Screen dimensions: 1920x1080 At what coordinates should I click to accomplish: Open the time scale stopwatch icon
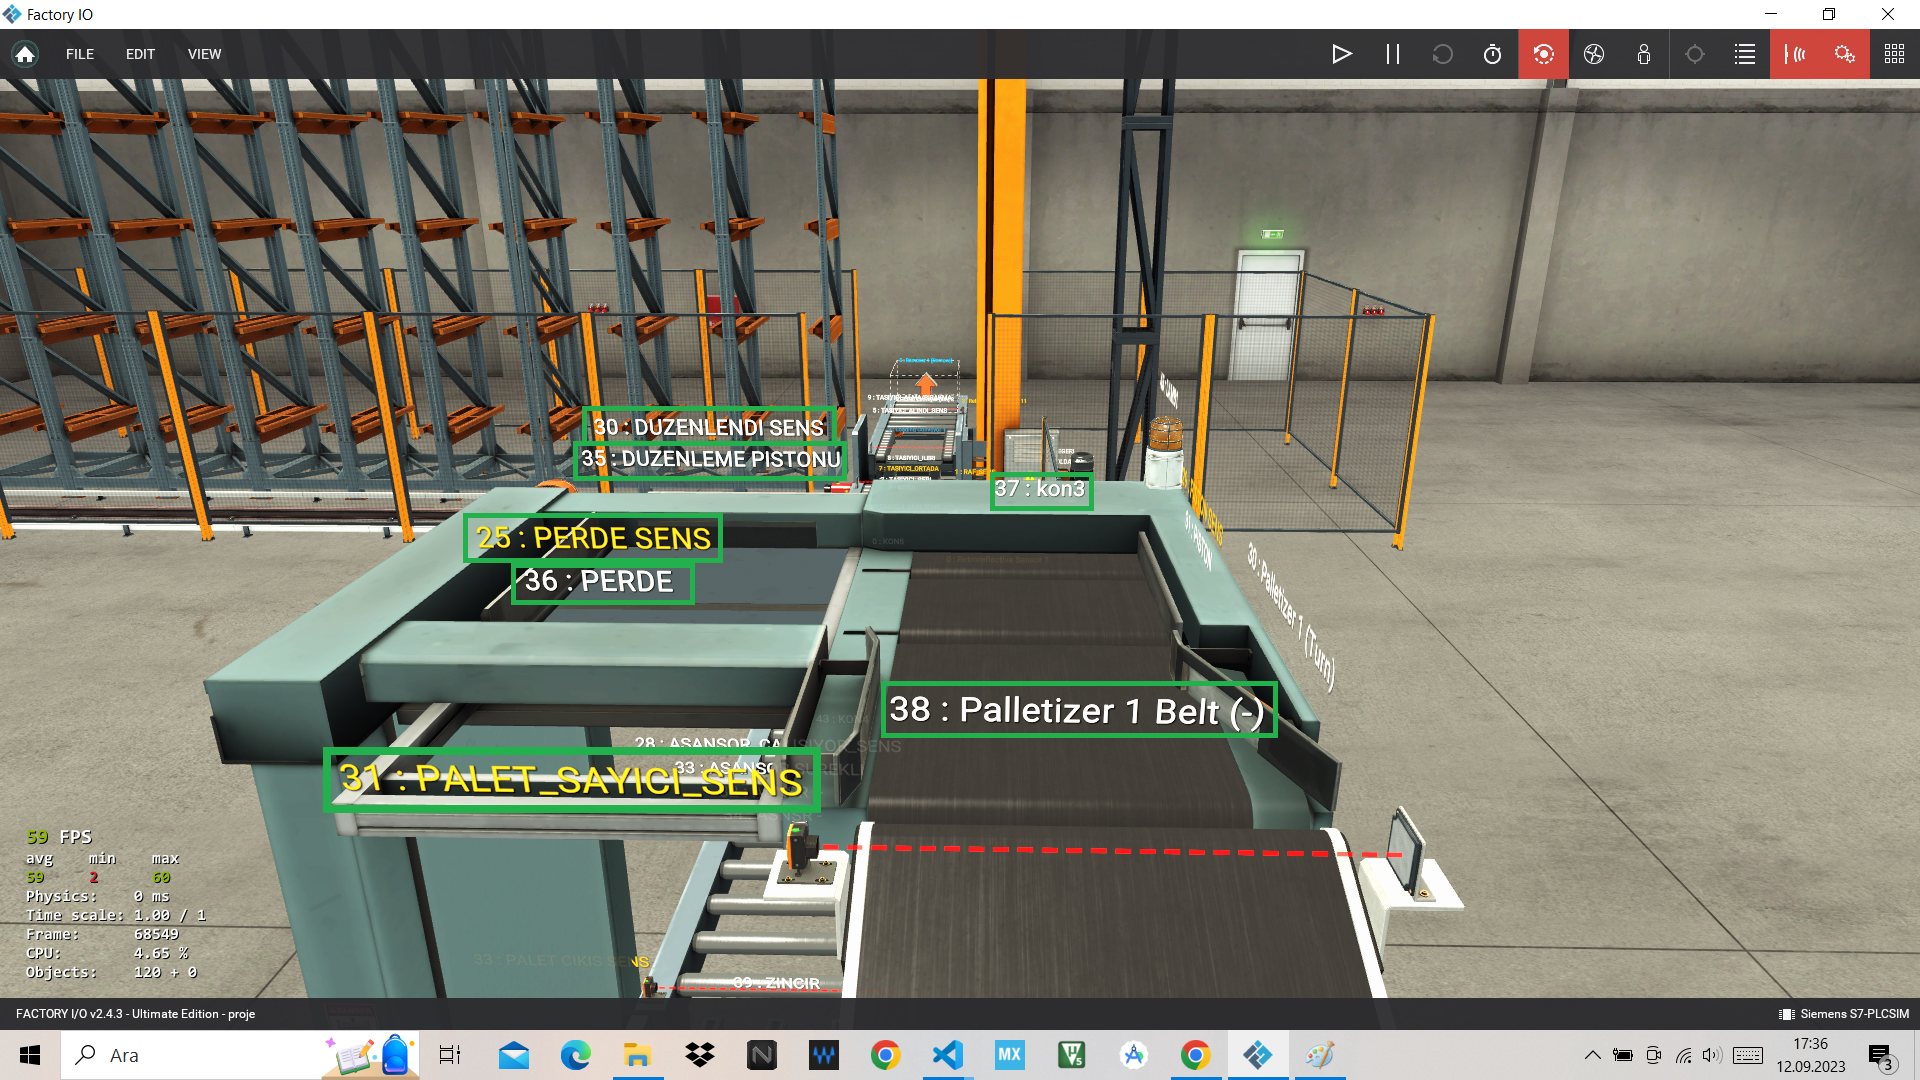1492,54
